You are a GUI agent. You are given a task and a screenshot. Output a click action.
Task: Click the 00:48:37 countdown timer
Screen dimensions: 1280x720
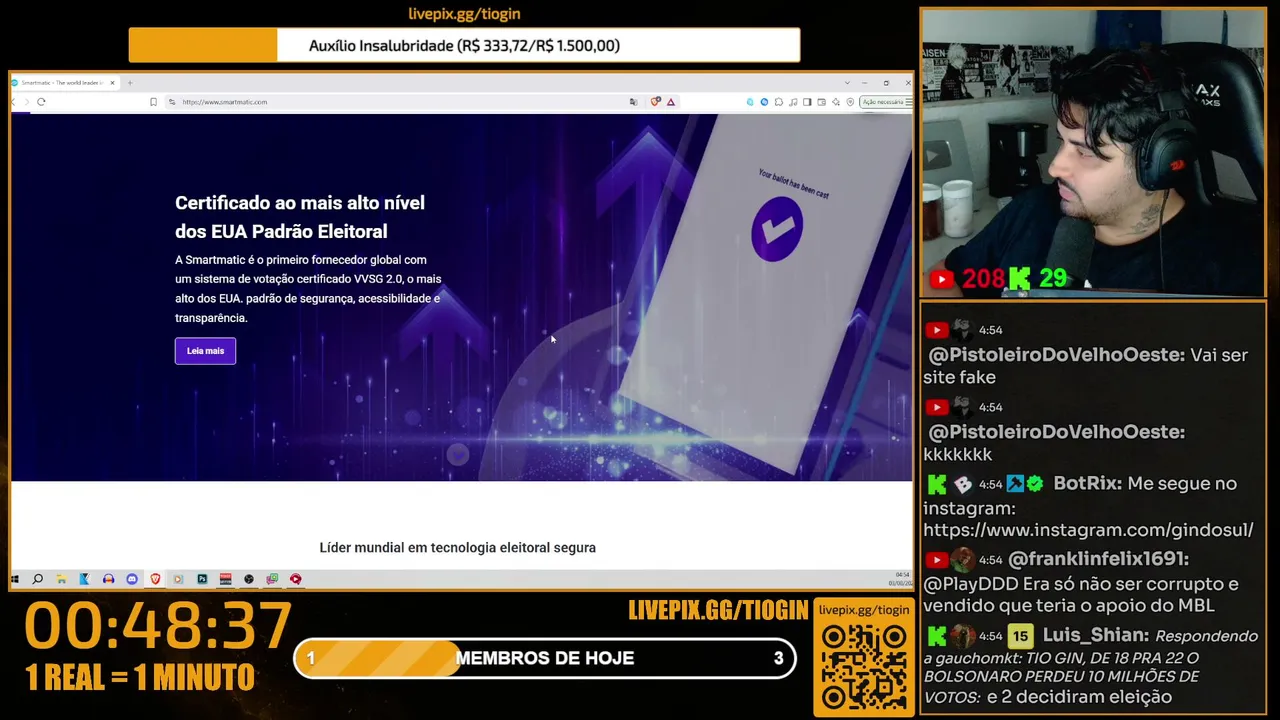point(158,626)
